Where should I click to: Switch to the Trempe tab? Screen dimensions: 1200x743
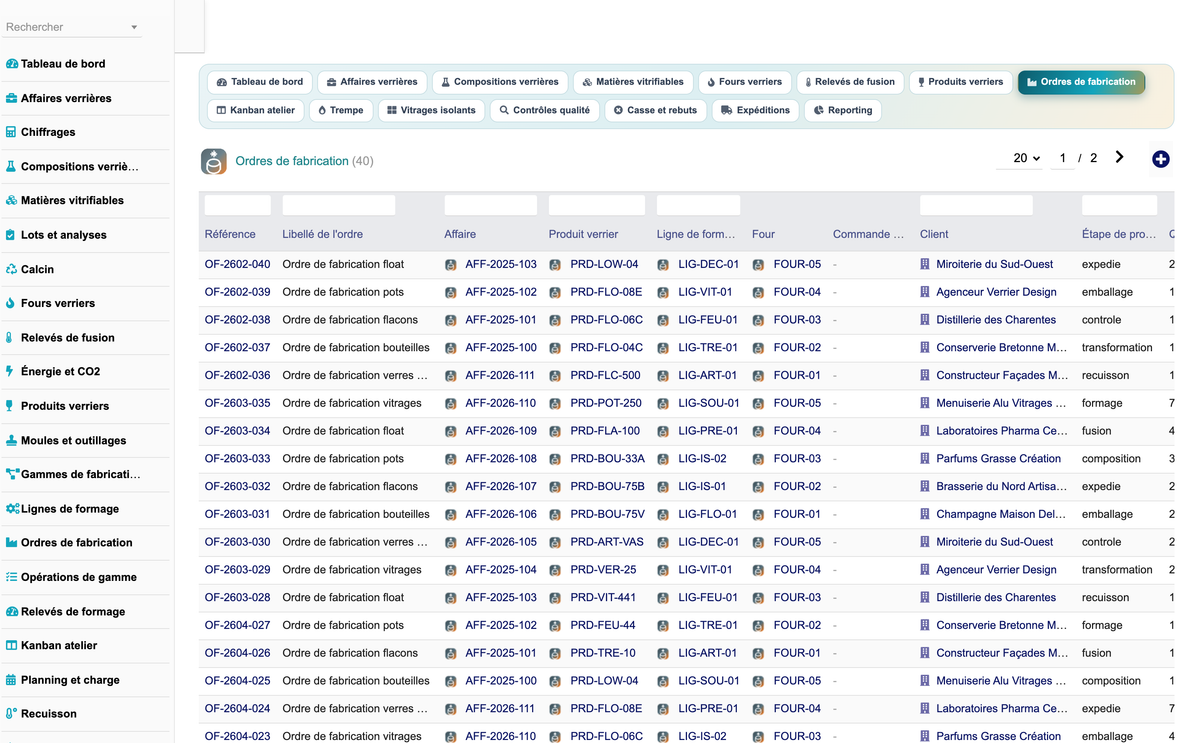pyautogui.click(x=341, y=110)
